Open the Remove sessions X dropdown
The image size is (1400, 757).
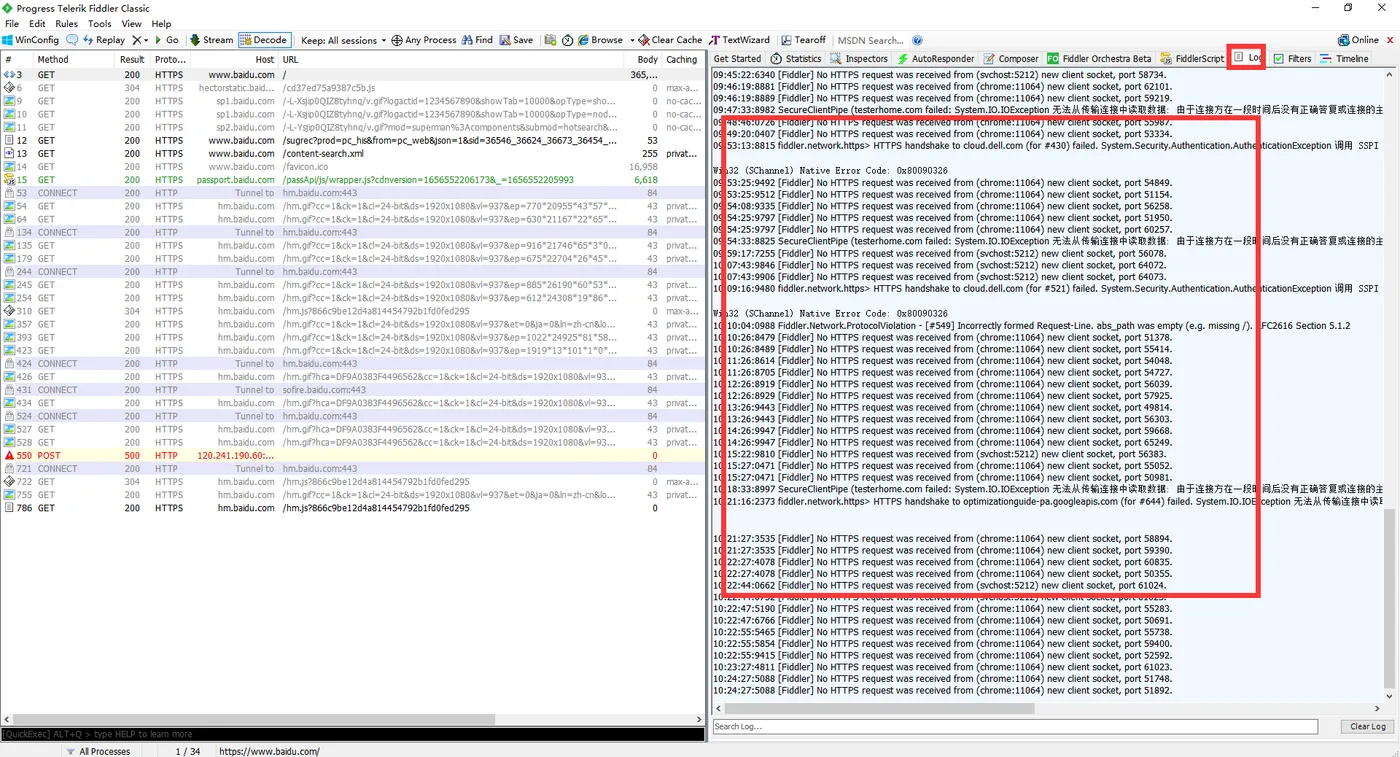(x=140, y=40)
